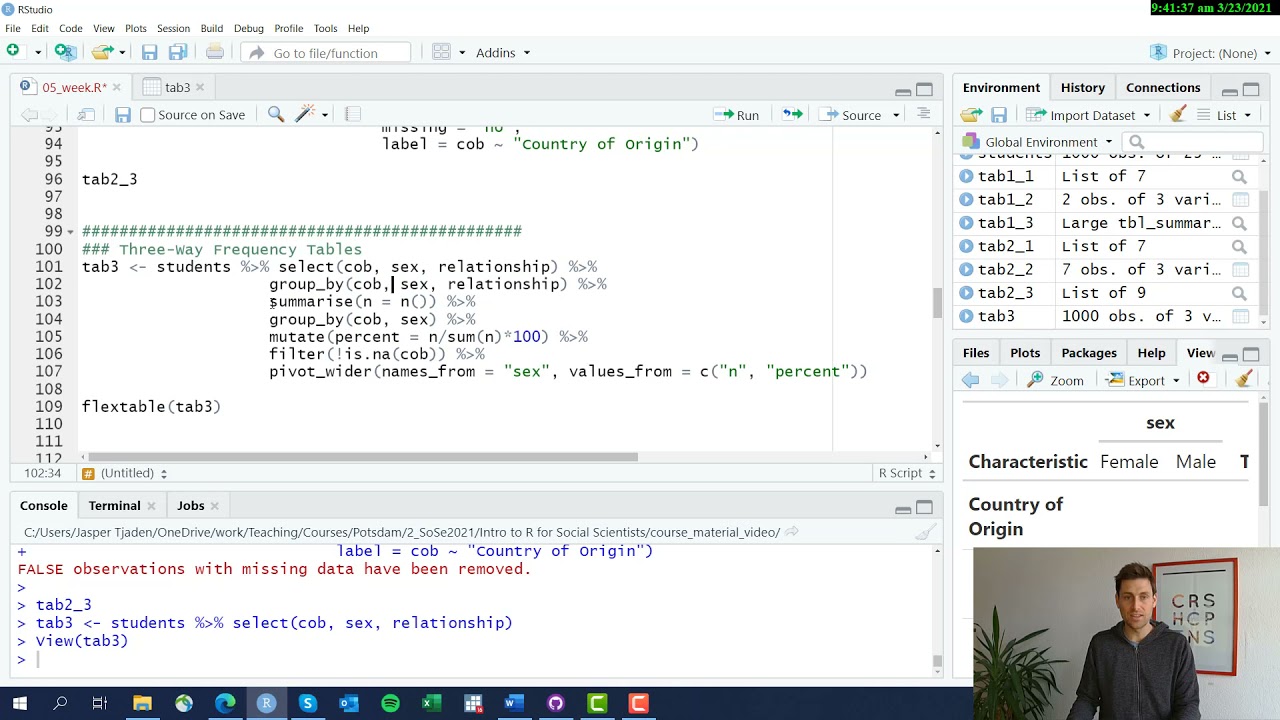The width and height of the screenshot is (1280, 720).
Task: Open workspace panes layout icon
Action: (441, 52)
